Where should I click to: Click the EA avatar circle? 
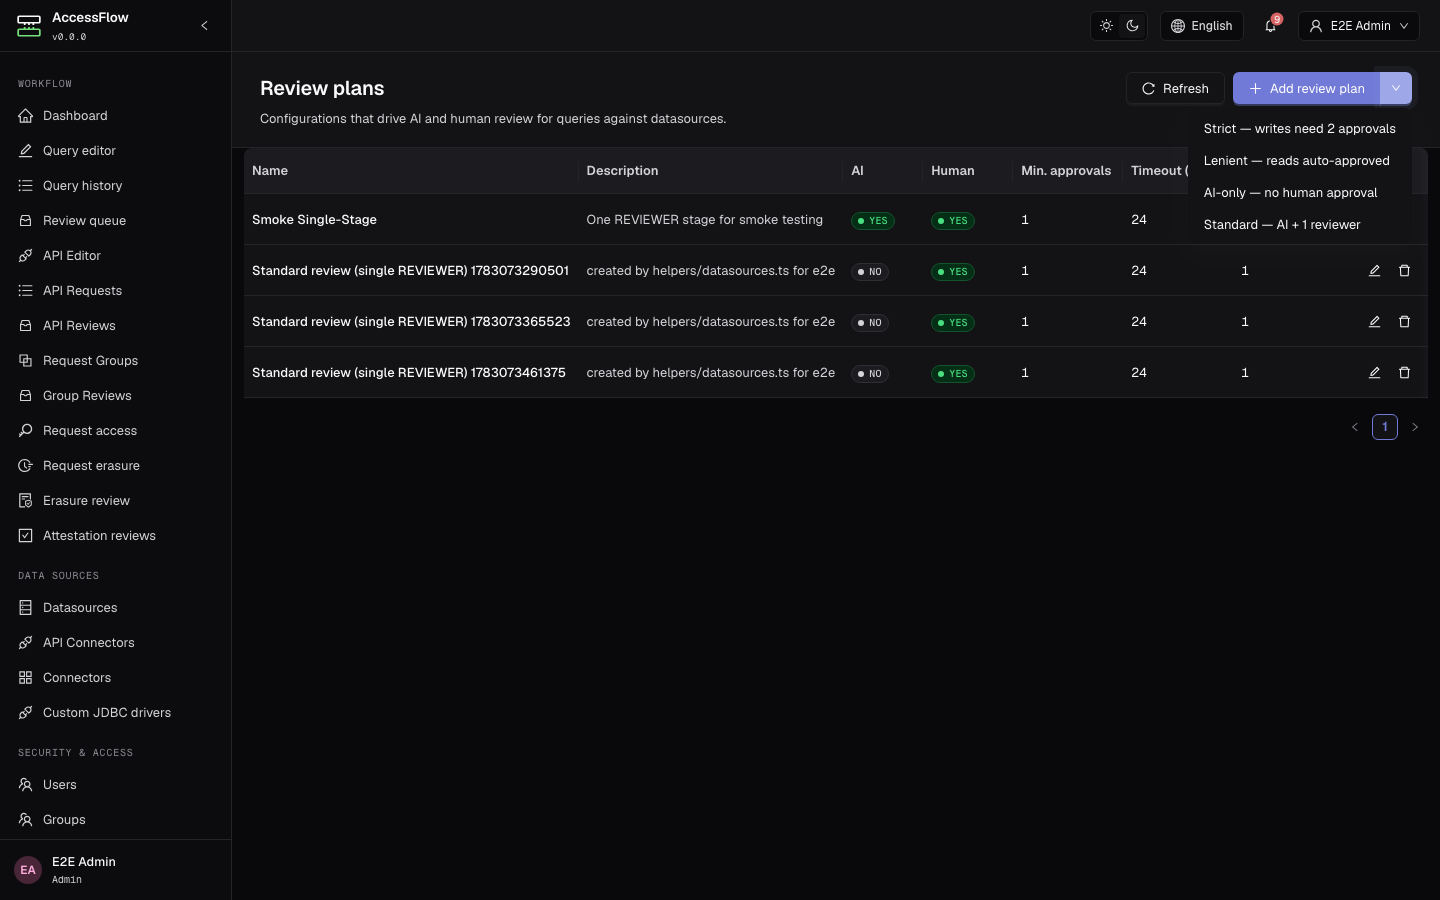[x=28, y=870]
